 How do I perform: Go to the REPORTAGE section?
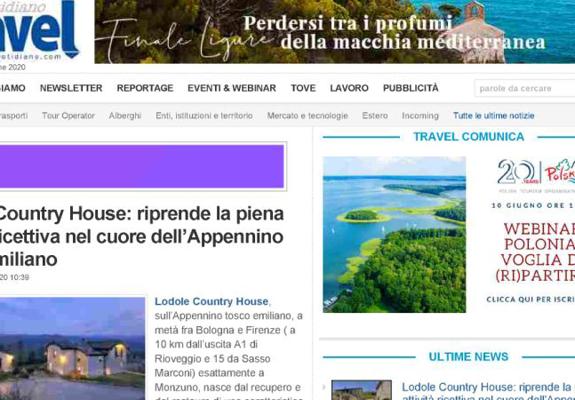tap(145, 88)
